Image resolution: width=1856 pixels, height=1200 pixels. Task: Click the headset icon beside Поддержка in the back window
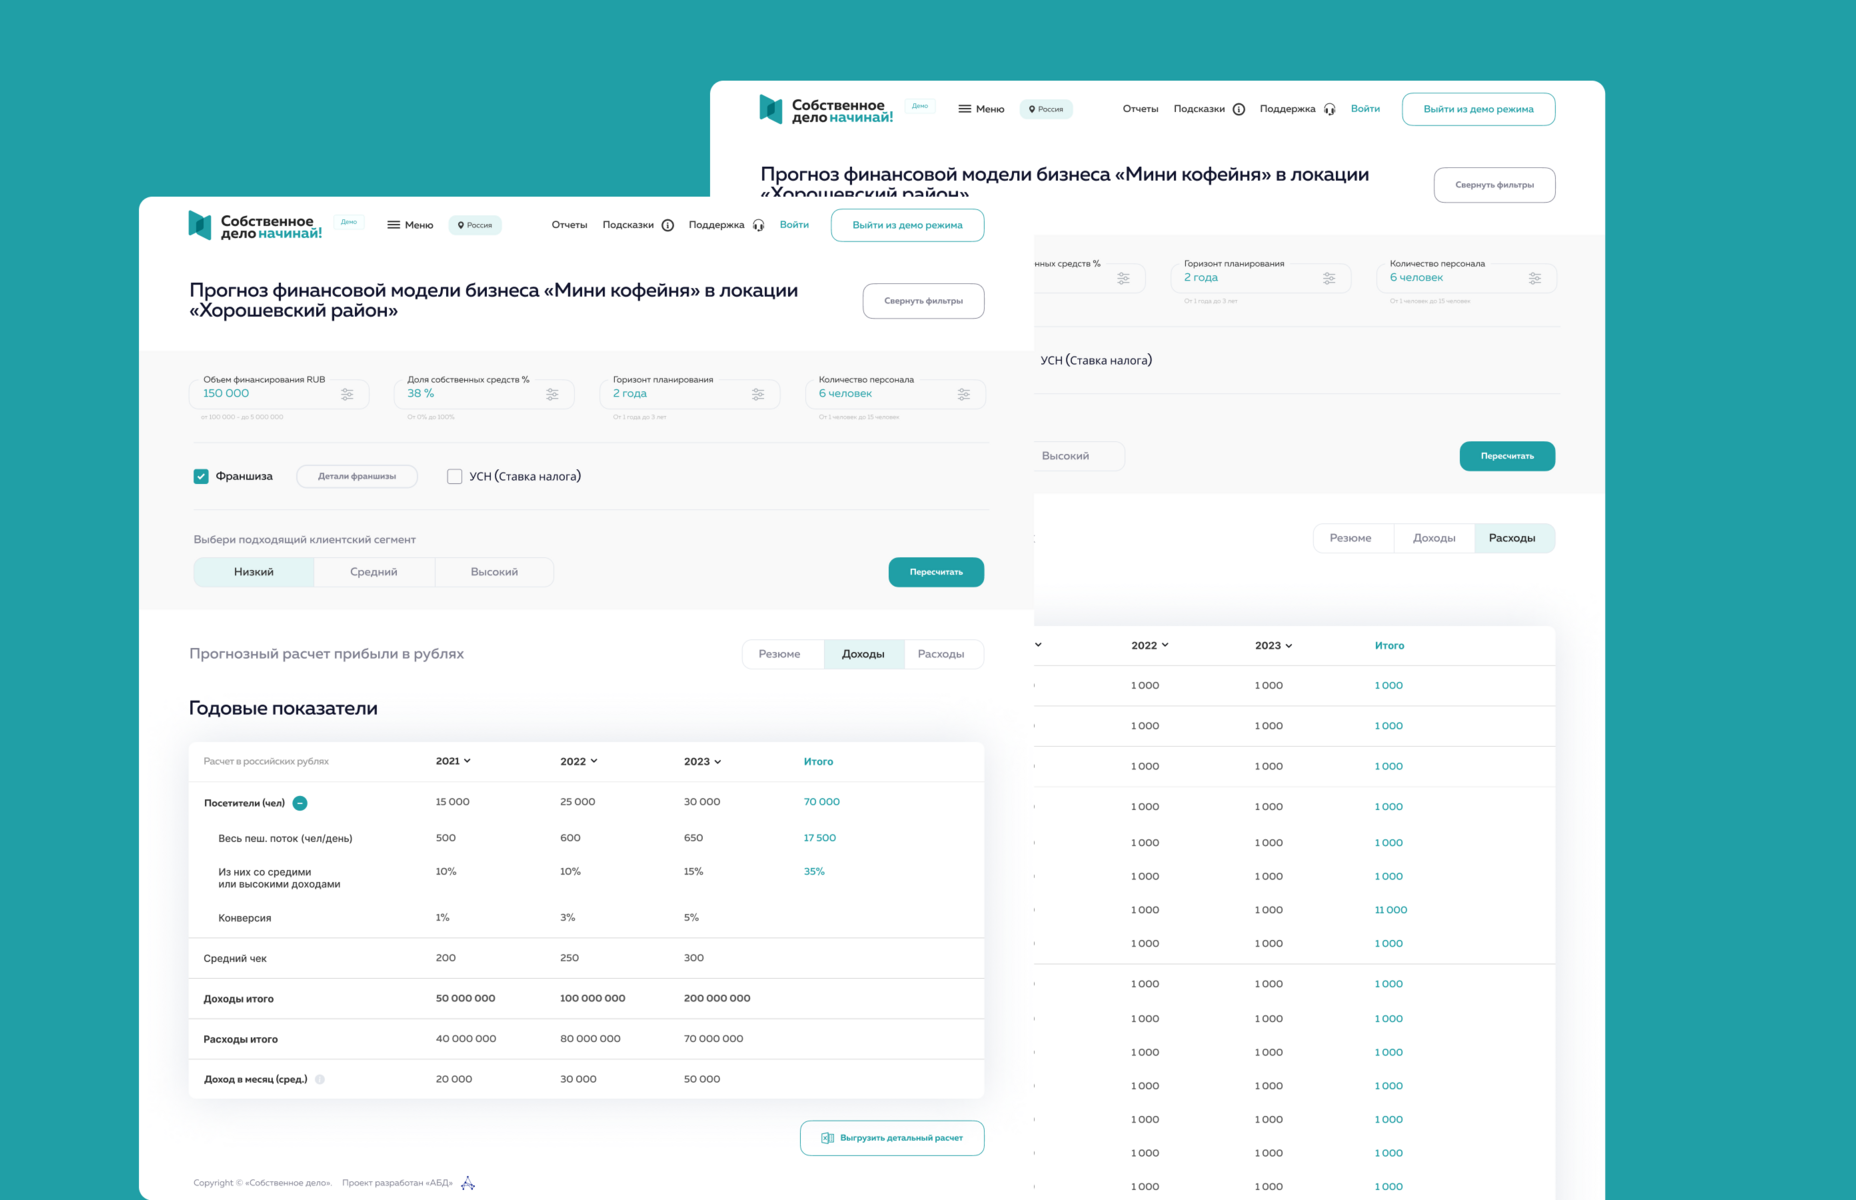click(x=1330, y=109)
